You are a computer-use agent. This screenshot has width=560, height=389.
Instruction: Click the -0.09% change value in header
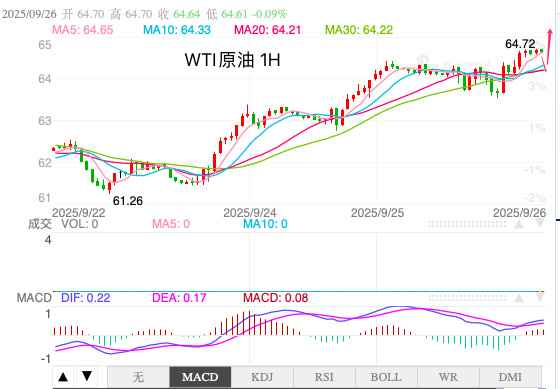coord(270,14)
